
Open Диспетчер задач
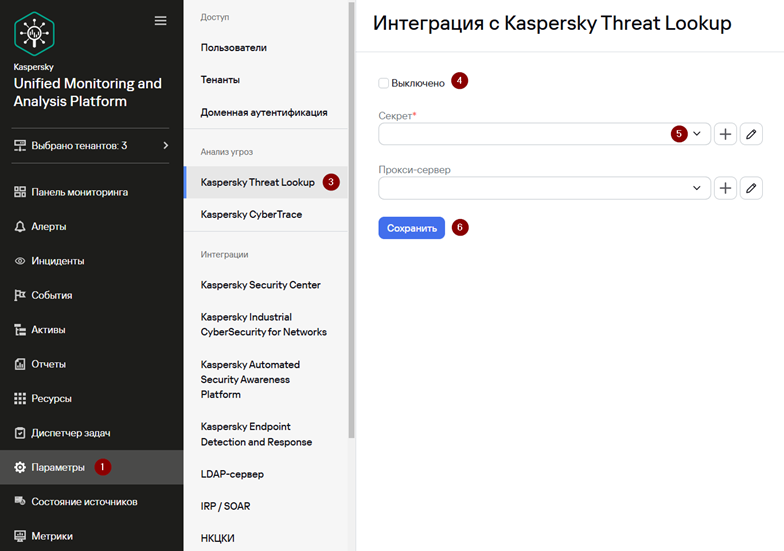pyautogui.click(x=92, y=433)
